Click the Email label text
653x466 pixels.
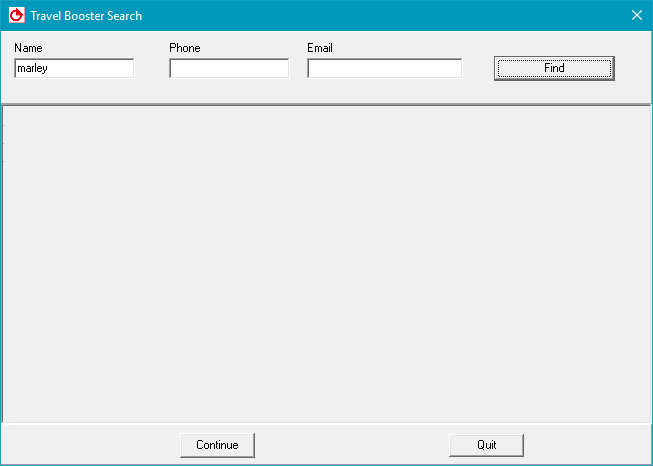[x=320, y=48]
